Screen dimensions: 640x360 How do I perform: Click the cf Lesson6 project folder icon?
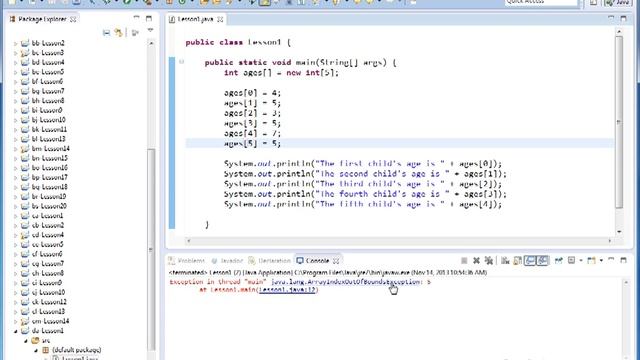pyautogui.click(x=25, y=254)
